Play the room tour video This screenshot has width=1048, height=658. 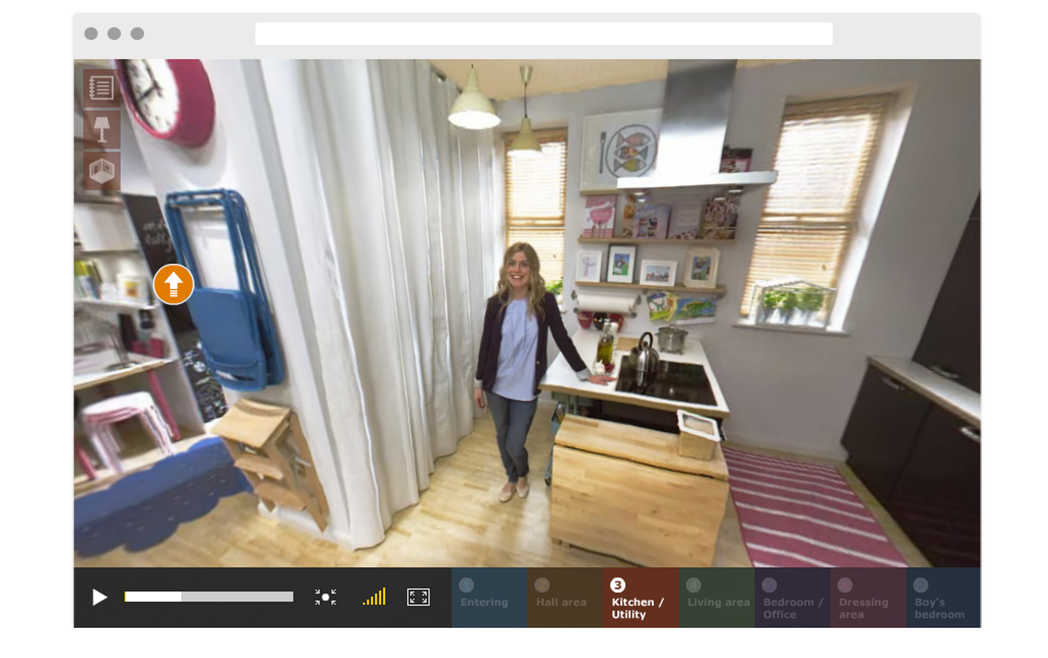[x=99, y=597]
